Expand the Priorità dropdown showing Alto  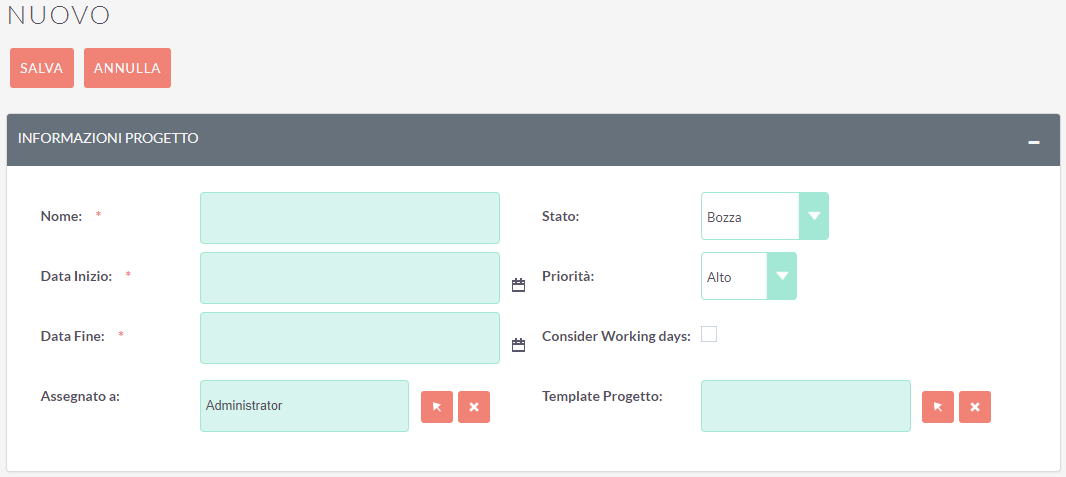[748, 276]
